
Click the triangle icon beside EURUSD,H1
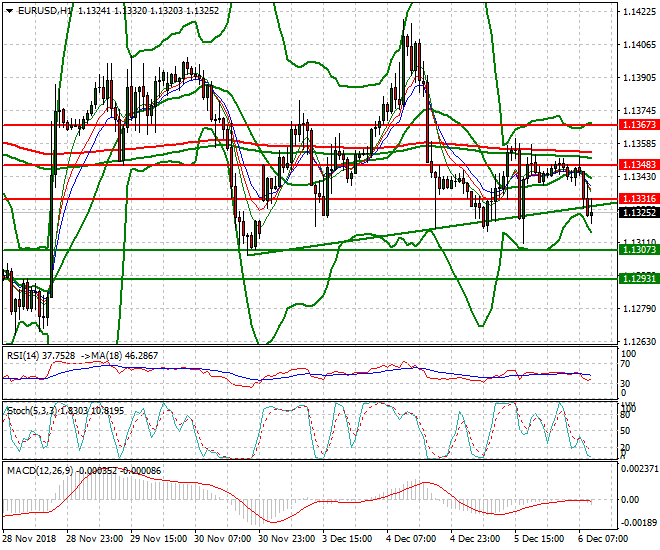click(x=7, y=9)
